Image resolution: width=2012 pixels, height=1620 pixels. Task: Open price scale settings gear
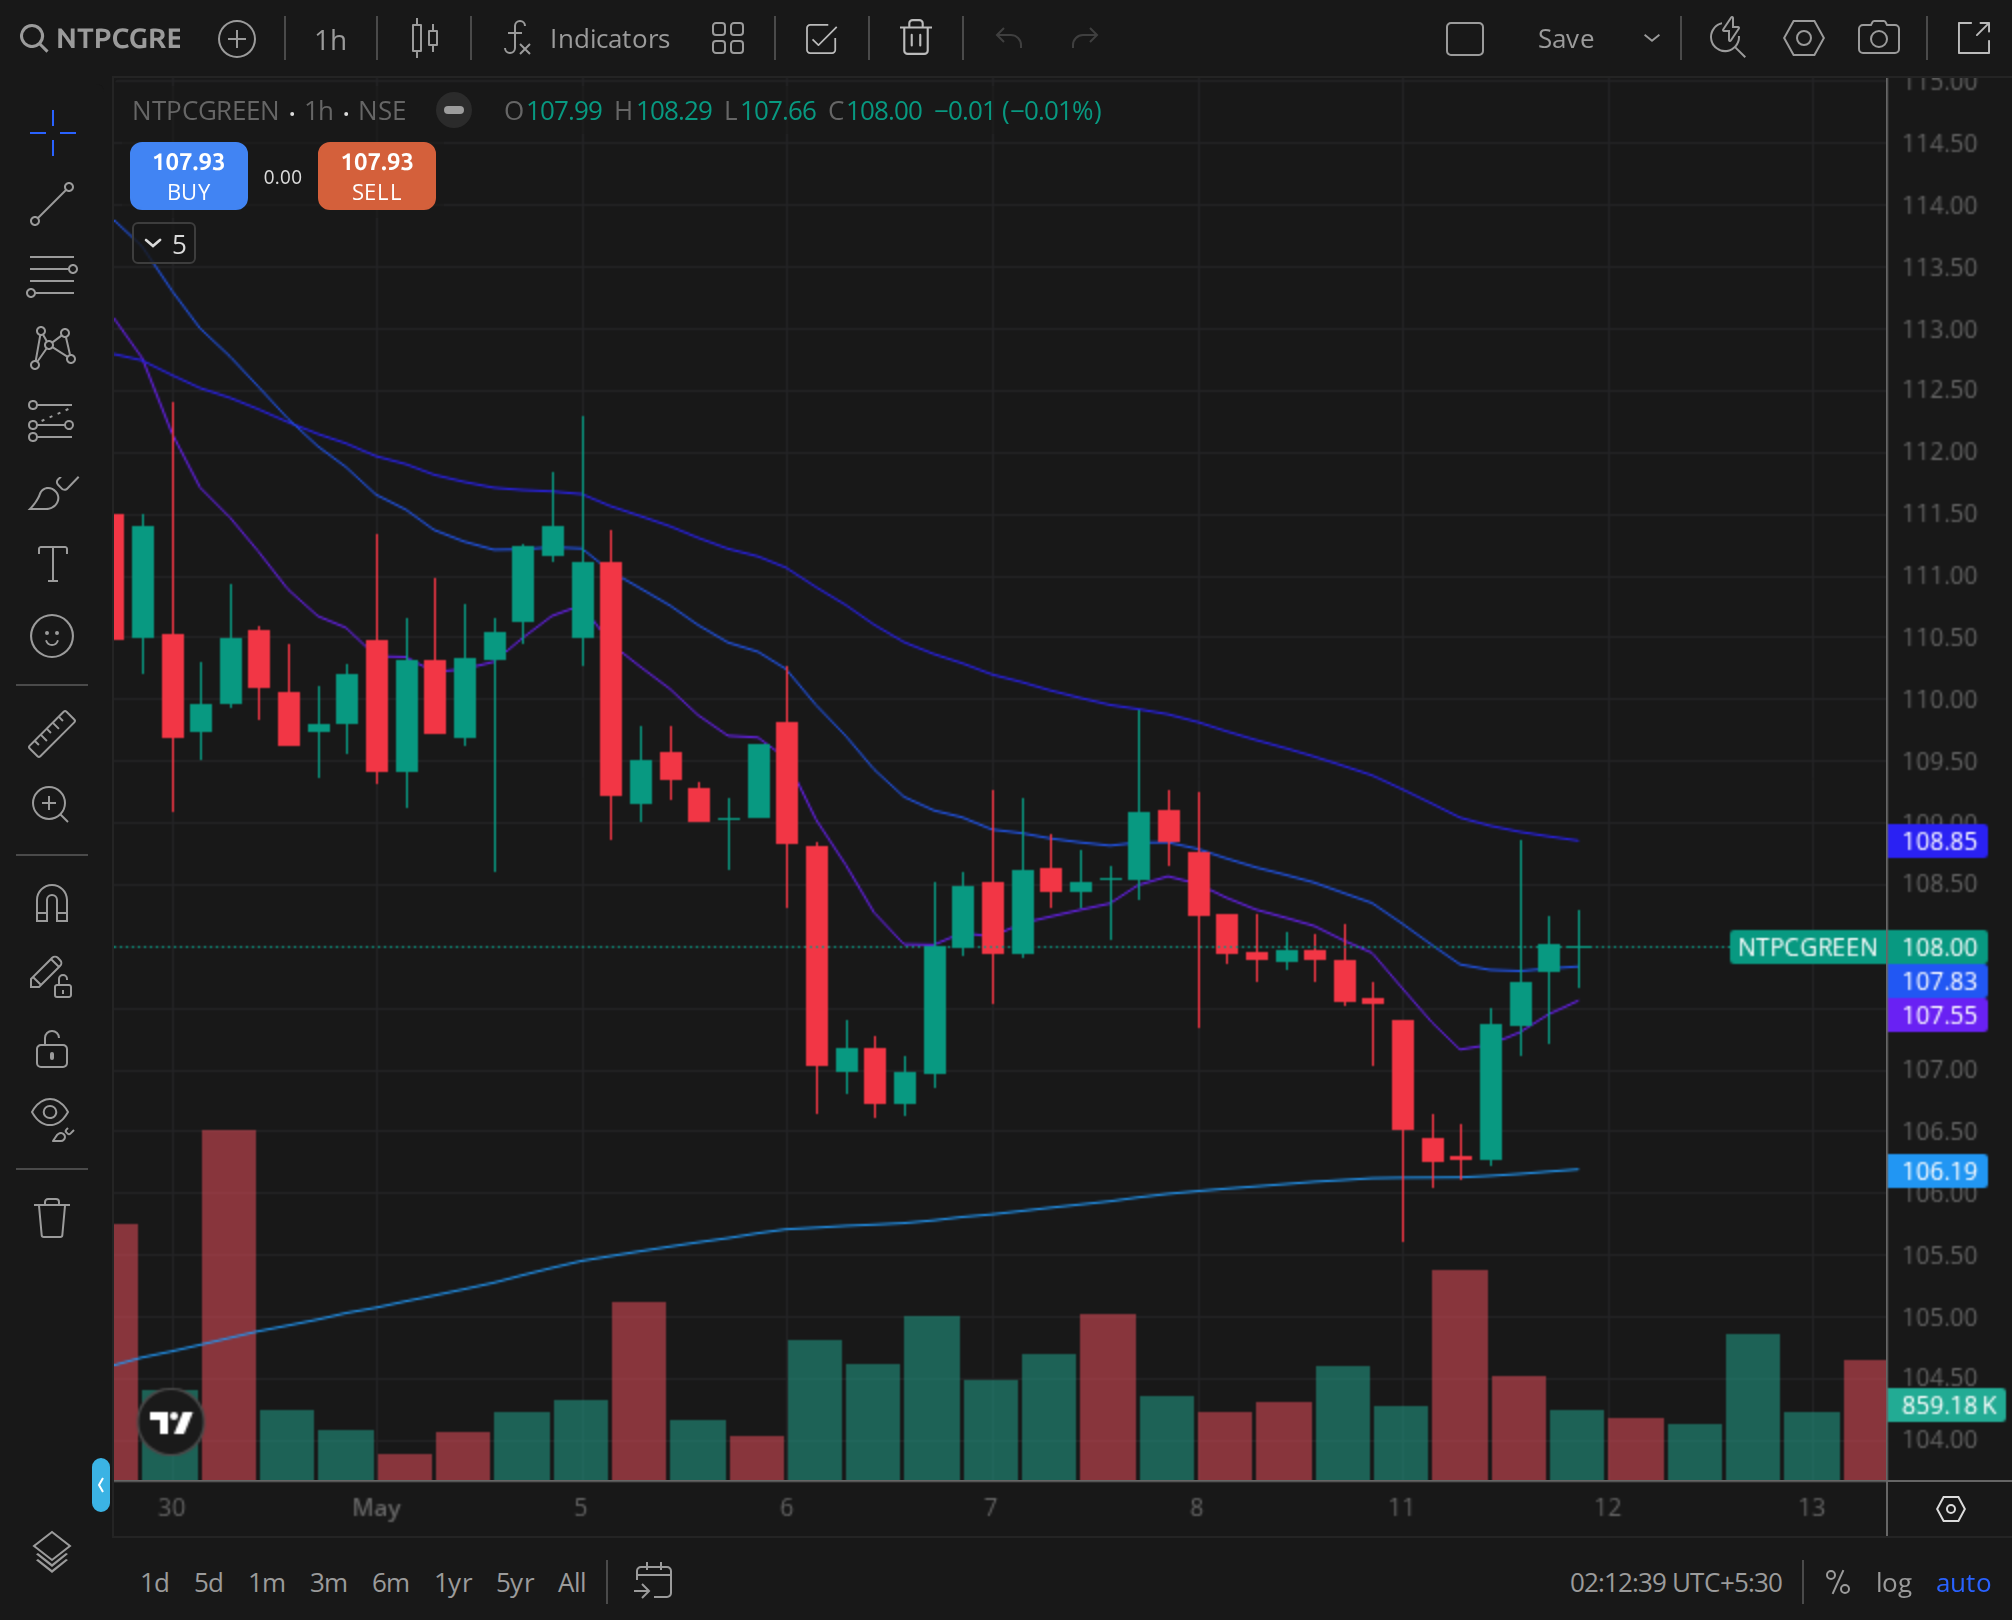pos(1951,1508)
